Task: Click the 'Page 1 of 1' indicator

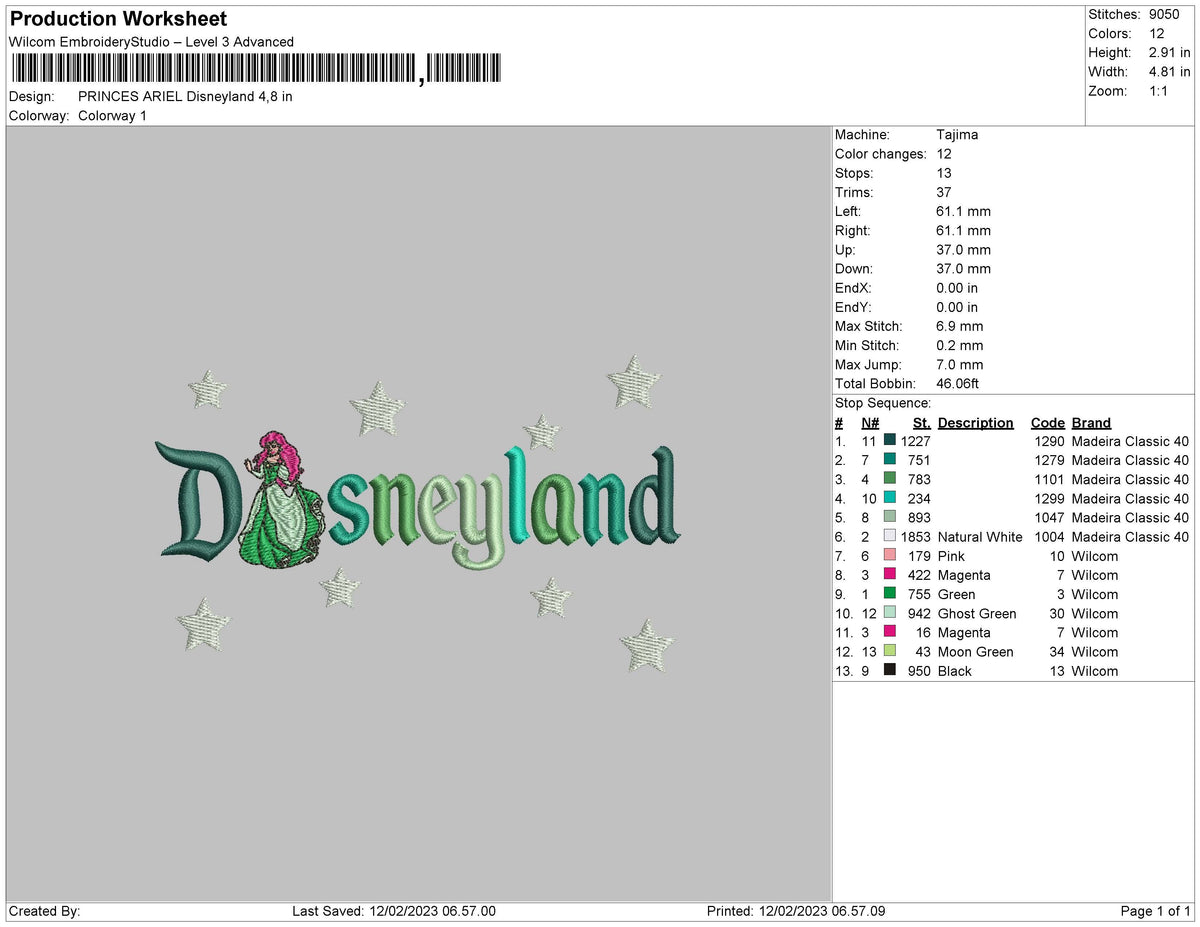Action: (x=1156, y=911)
